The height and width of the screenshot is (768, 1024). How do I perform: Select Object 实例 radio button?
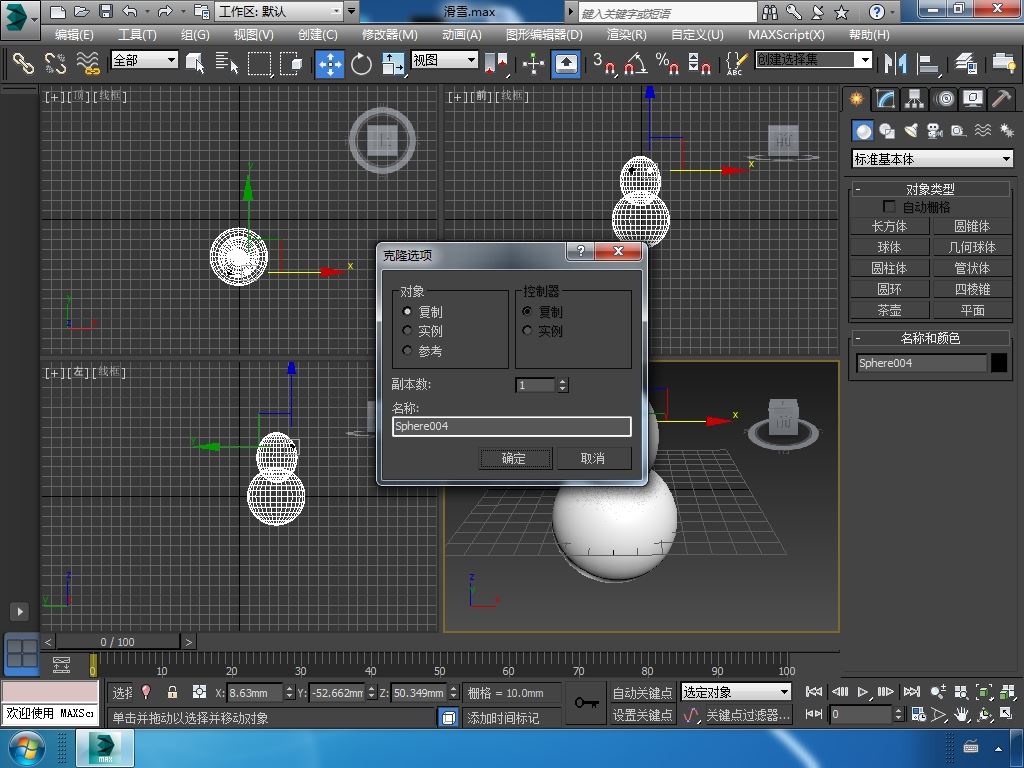tap(407, 330)
